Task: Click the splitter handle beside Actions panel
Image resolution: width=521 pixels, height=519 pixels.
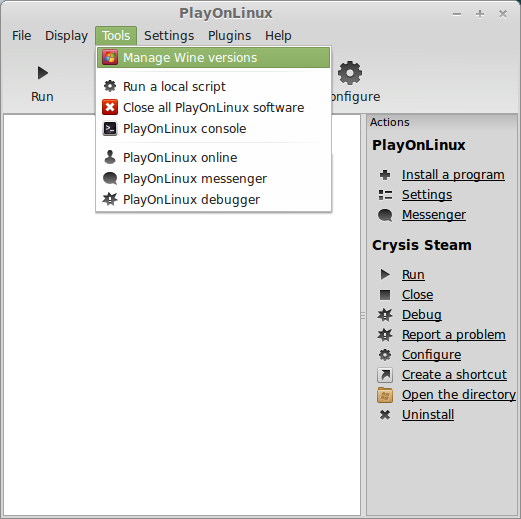Action: point(363,315)
